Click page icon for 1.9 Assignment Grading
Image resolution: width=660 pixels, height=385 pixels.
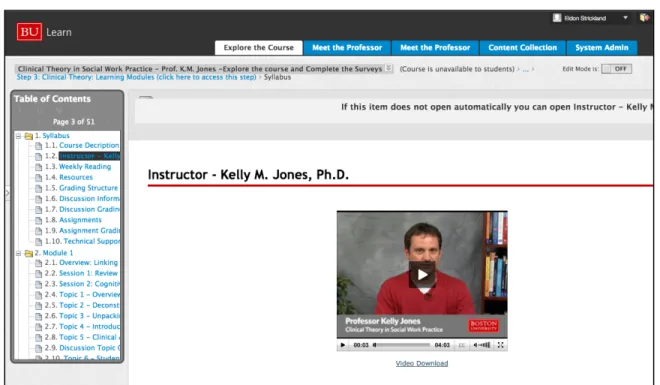pos(38,231)
